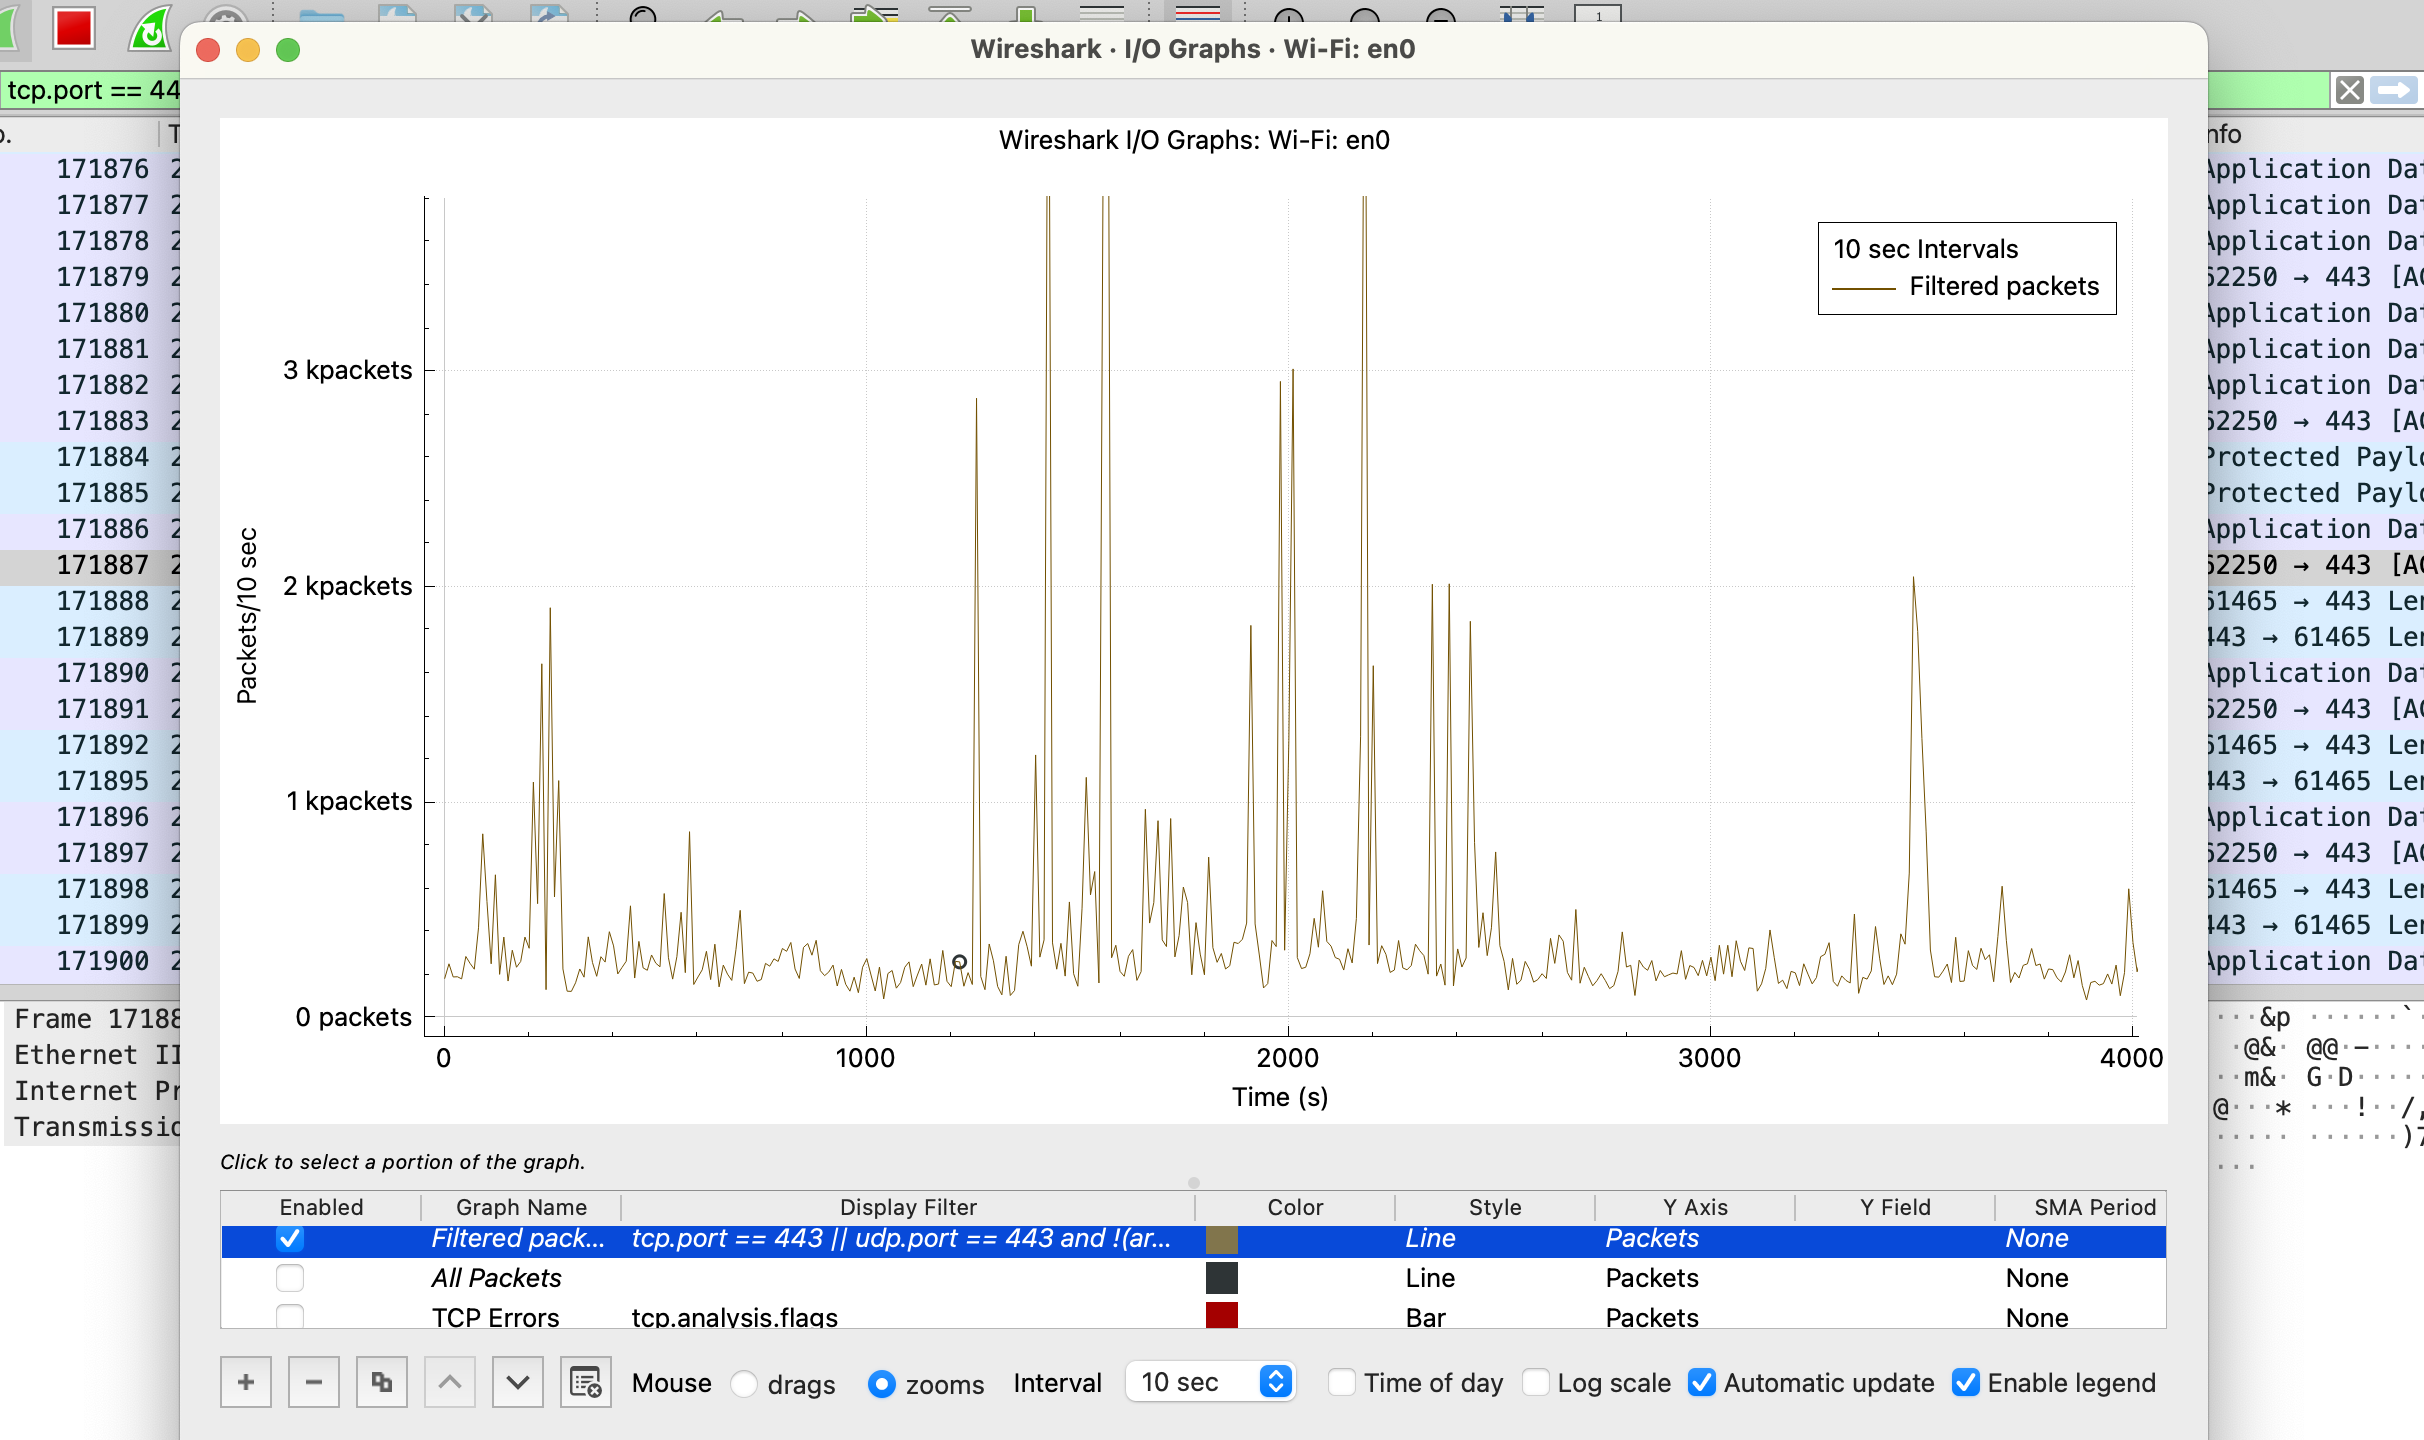Image resolution: width=2424 pixels, height=1440 pixels.
Task: Click the Y Axis column header
Action: tap(1695, 1207)
